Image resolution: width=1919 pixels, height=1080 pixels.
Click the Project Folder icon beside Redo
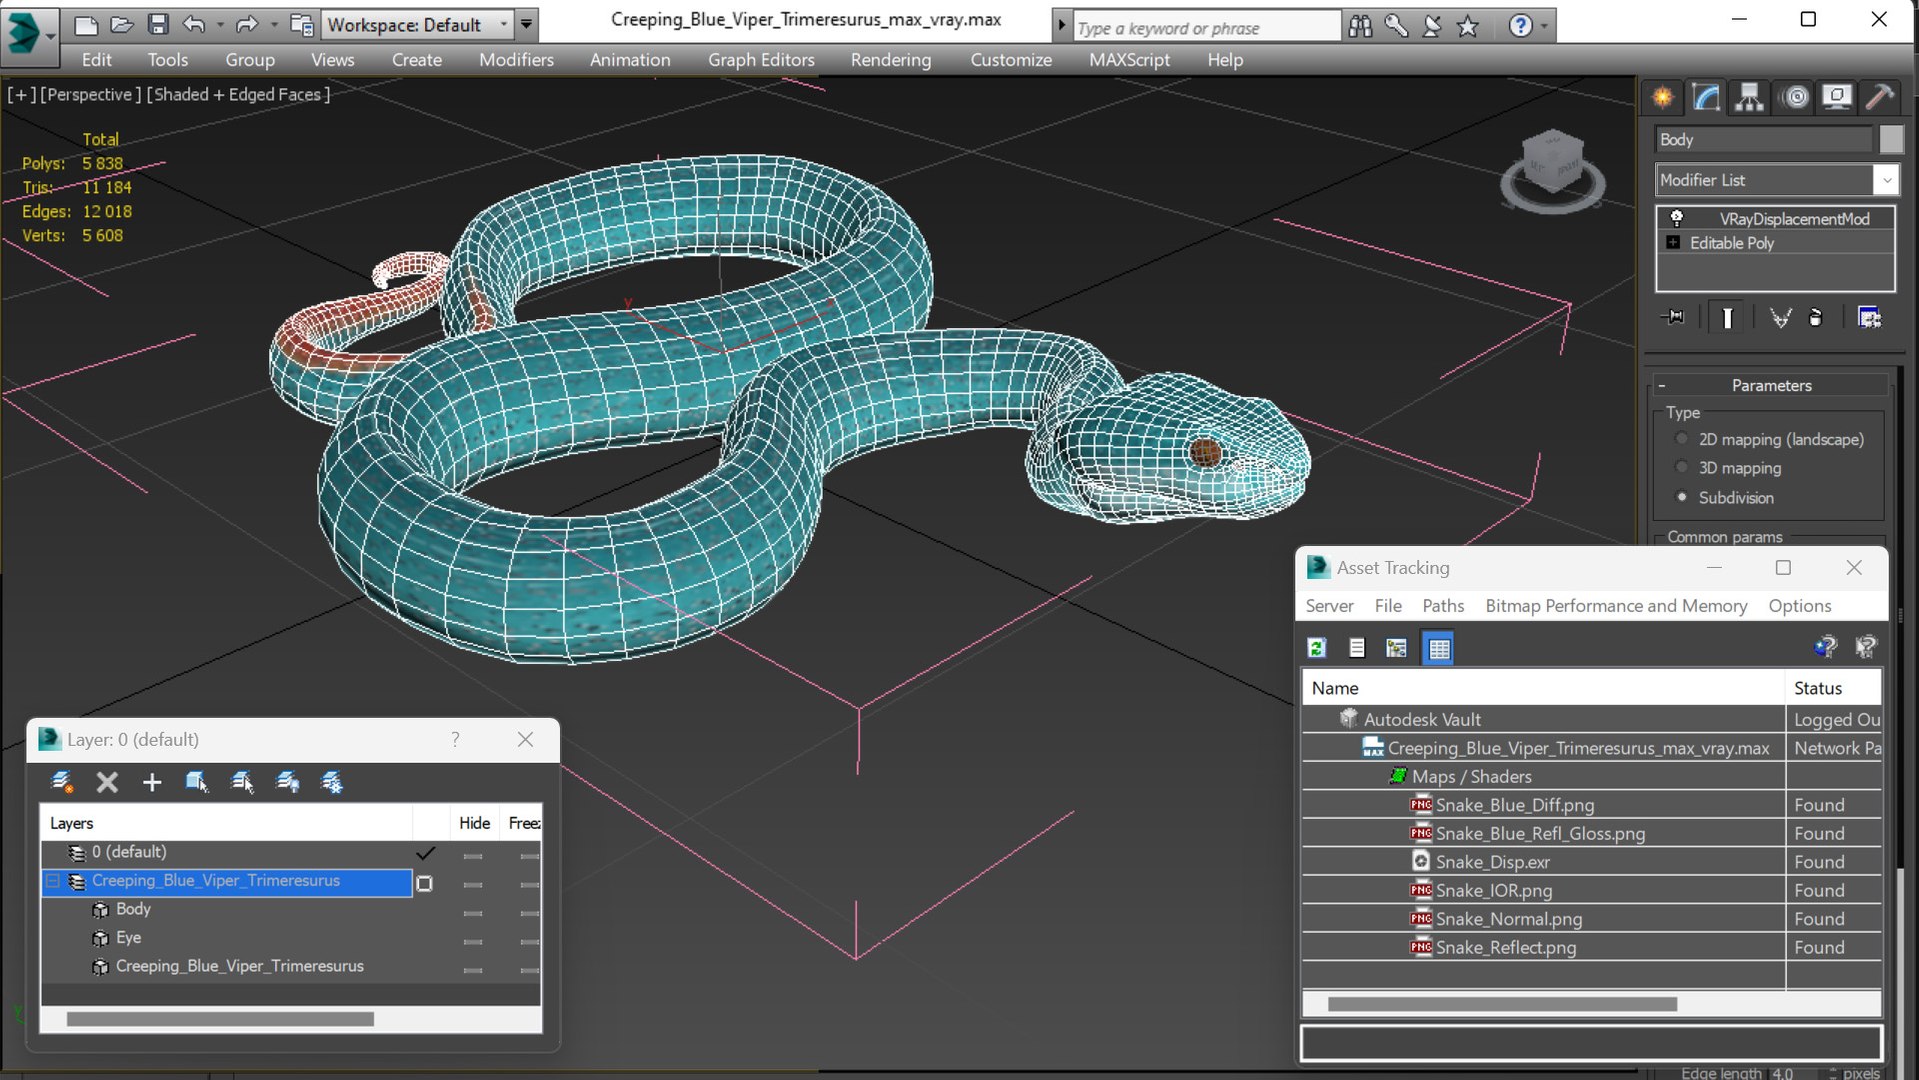(x=301, y=24)
